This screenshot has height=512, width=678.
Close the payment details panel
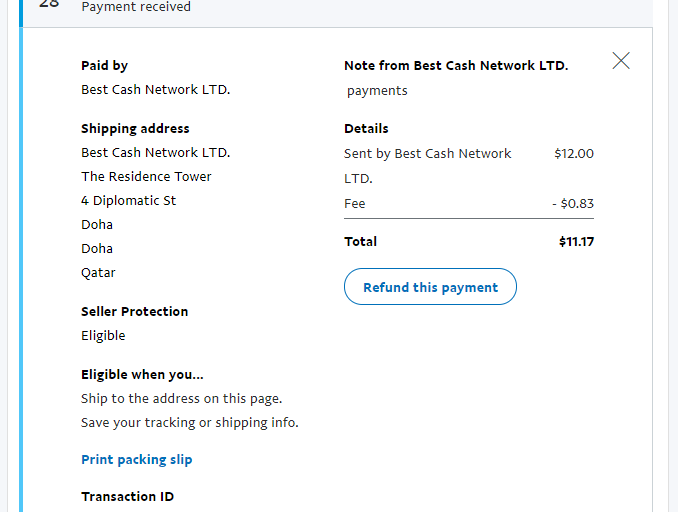(621, 61)
